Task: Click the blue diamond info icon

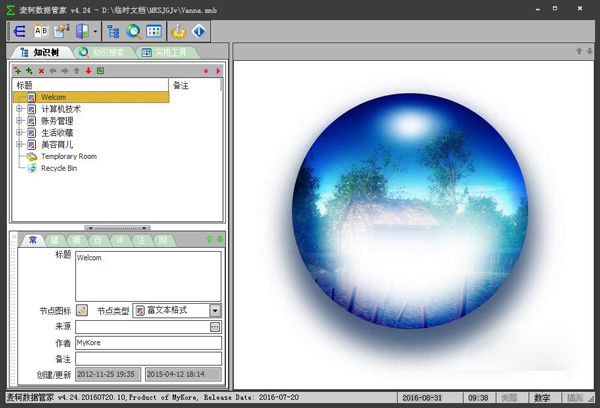Action: point(199,31)
